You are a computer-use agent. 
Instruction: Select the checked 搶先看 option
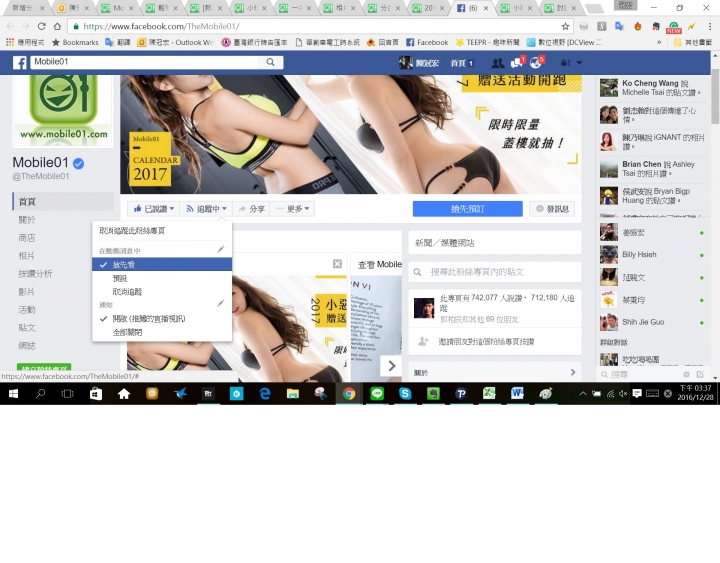(162, 265)
